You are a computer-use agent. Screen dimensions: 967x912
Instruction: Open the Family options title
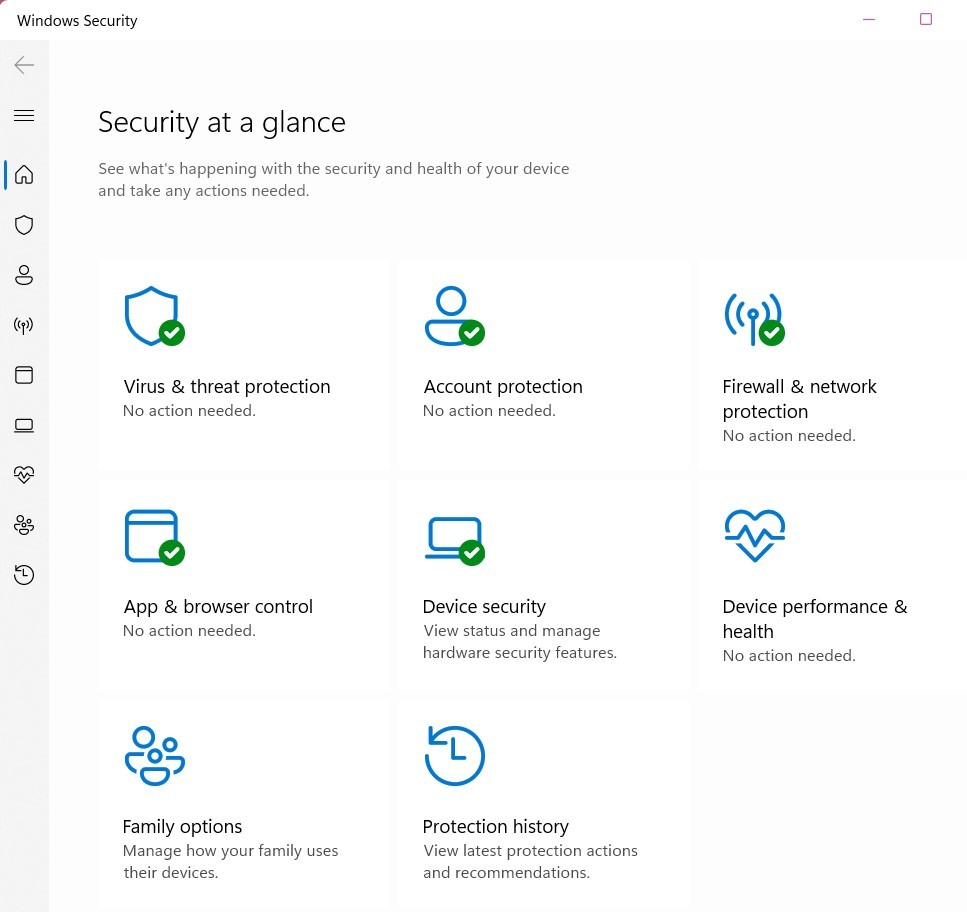(x=182, y=827)
